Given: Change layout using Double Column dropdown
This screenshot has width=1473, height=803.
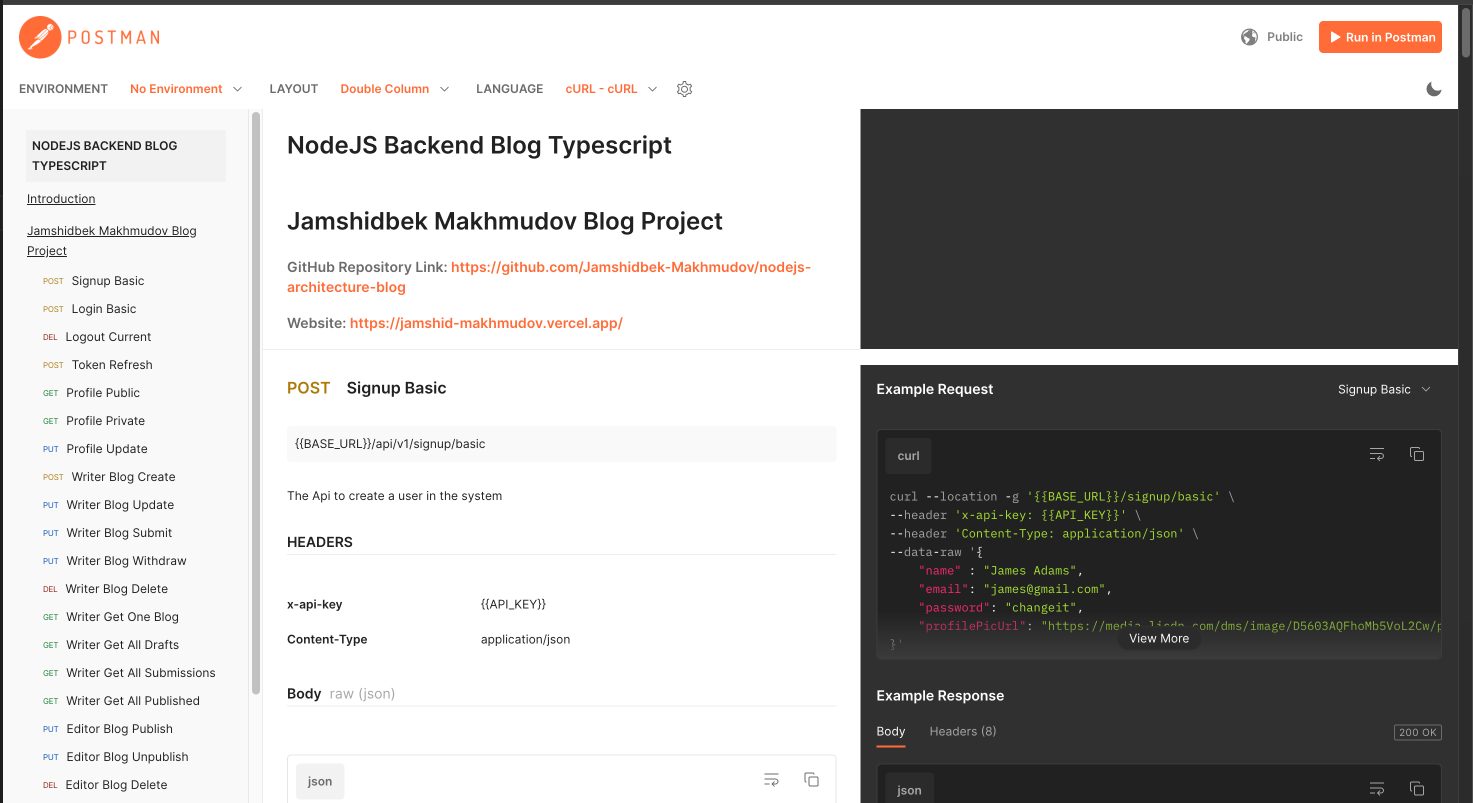Looking at the screenshot, I should click(x=394, y=89).
